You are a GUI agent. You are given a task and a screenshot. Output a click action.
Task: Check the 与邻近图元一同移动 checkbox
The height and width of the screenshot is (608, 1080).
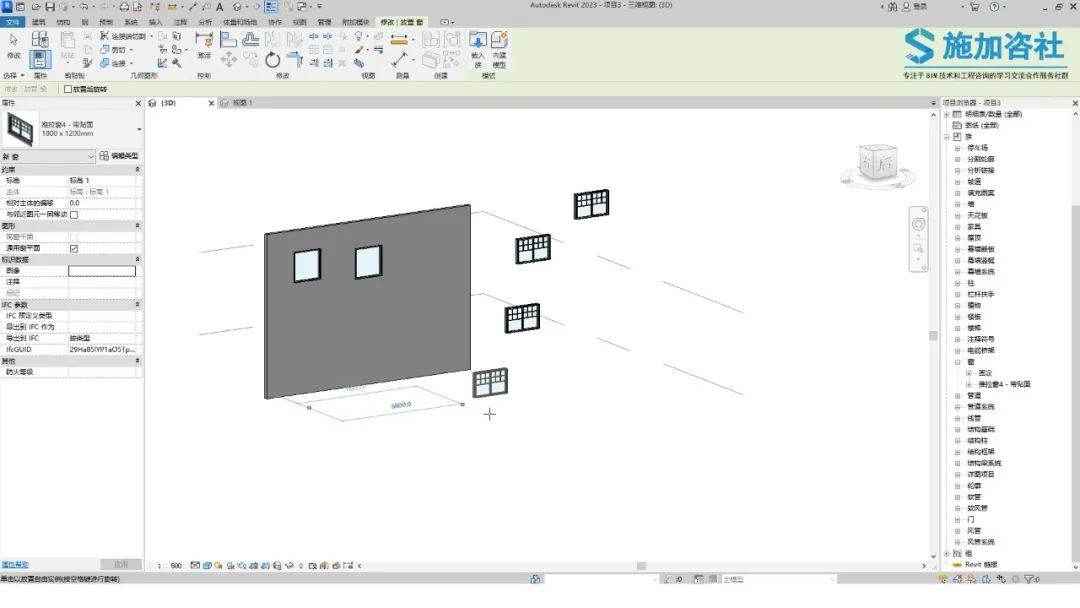(74, 214)
